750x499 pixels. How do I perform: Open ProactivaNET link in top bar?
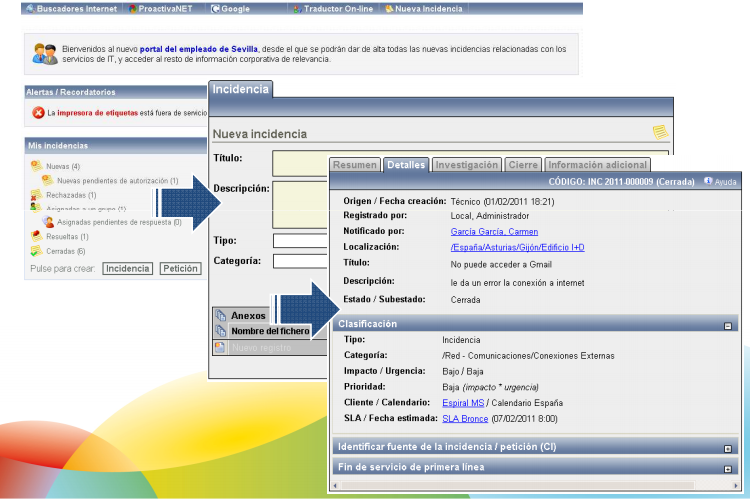point(165,9)
